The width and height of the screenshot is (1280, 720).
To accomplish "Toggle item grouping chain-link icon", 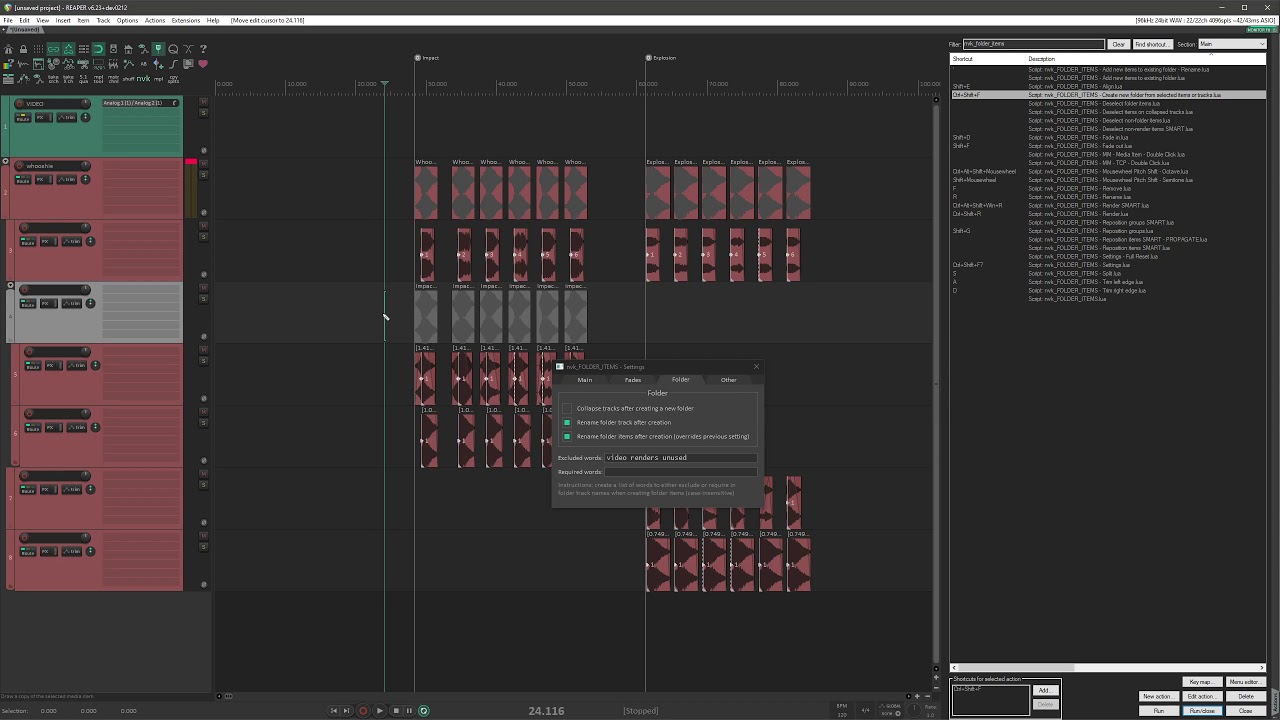I will [x=53, y=49].
